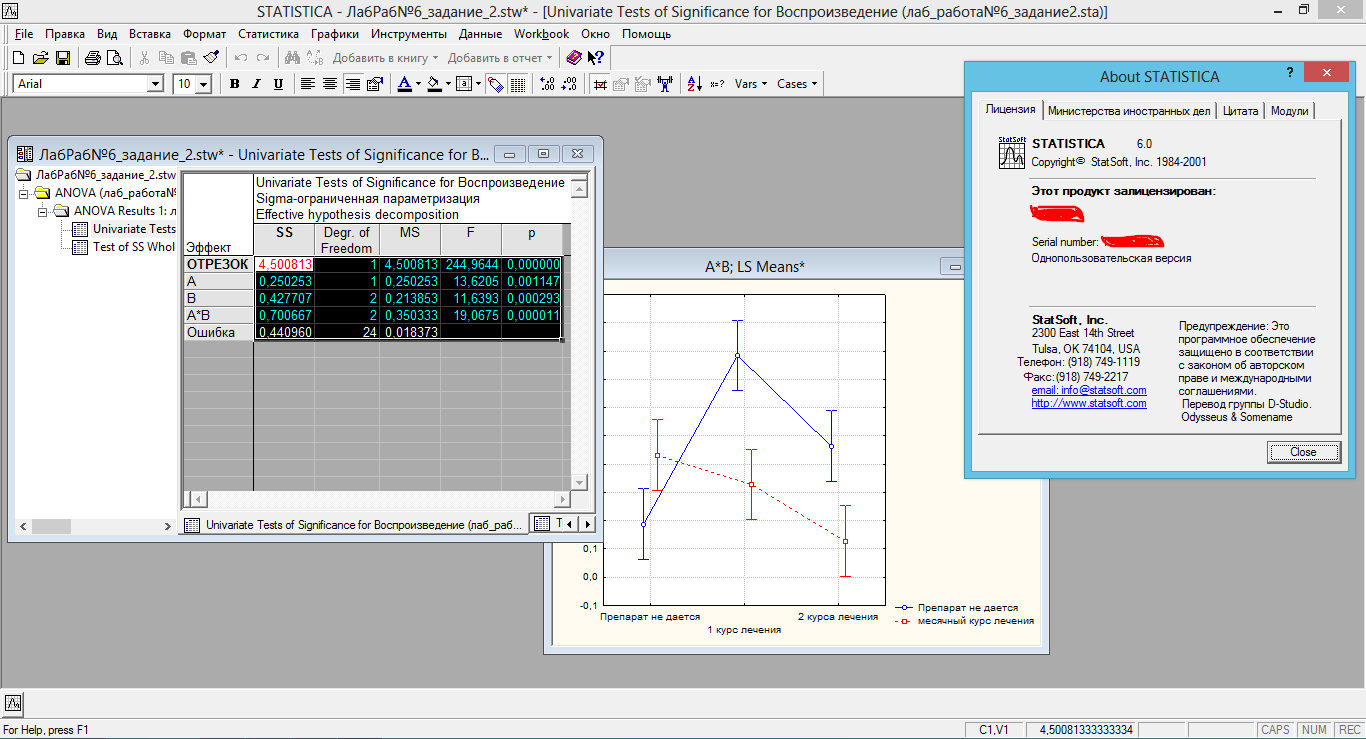Switch to the Модули tab in About dialog
This screenshot has width=1366, height=739.
[1290, 111]
